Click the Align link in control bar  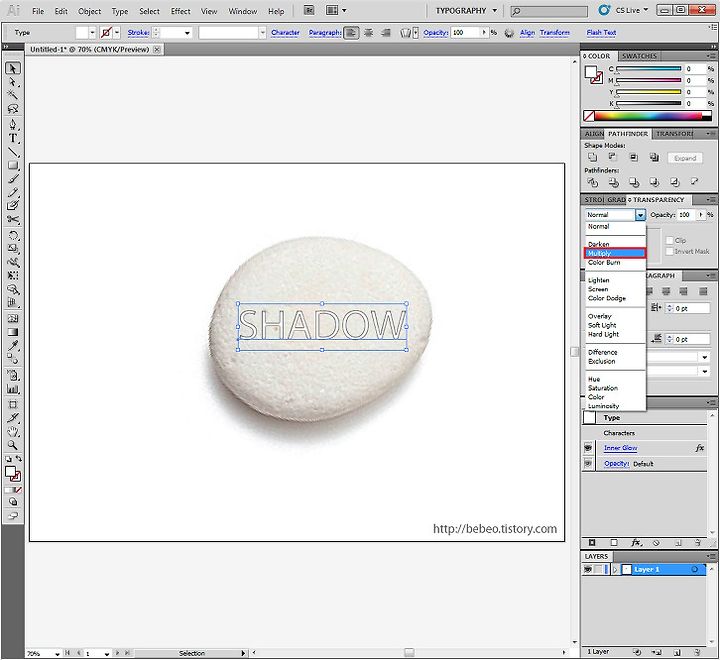[527, 33]
